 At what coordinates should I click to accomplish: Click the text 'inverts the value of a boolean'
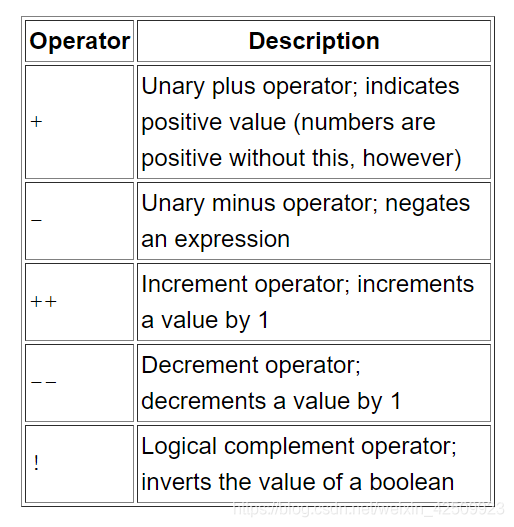point(298,482)
